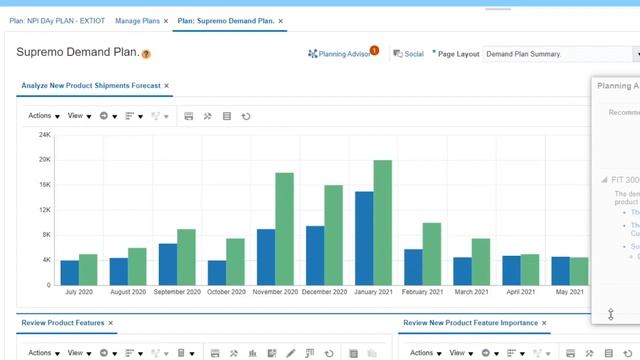Collapse the FIT 300 expander in Planning Advisor panel
The image size is (640, 360).
pyautogui.click(x=604, y=180)
